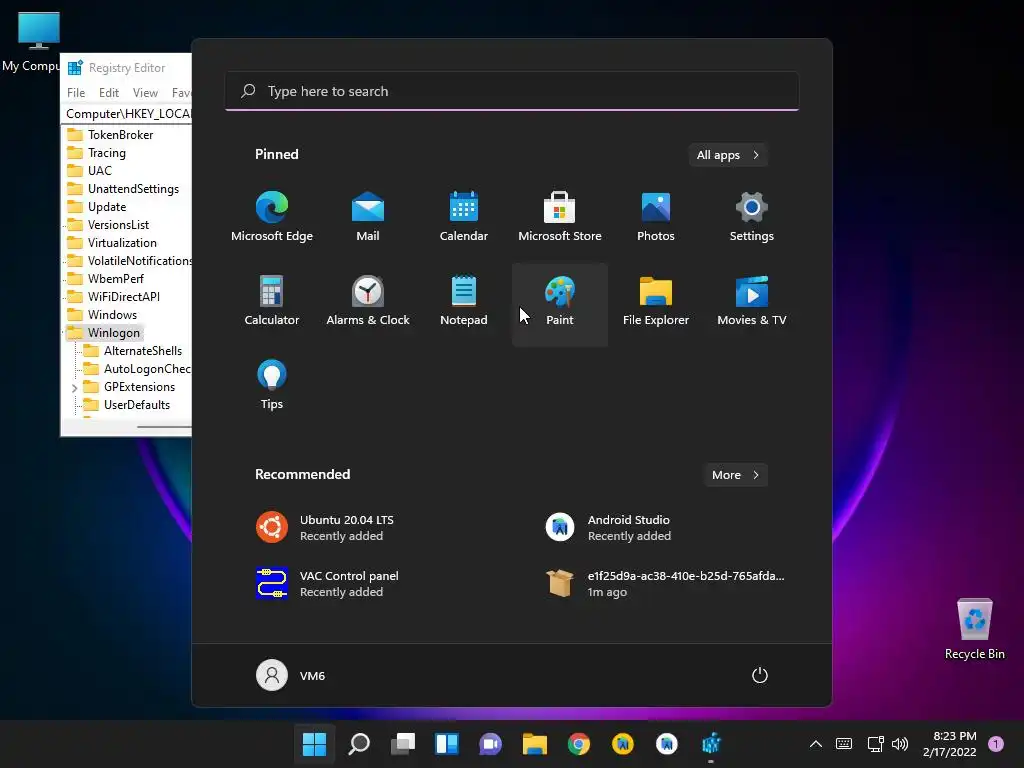Viewport: 1024px width, 768px height.
Task: Show More recommended items
Action: 735,475
